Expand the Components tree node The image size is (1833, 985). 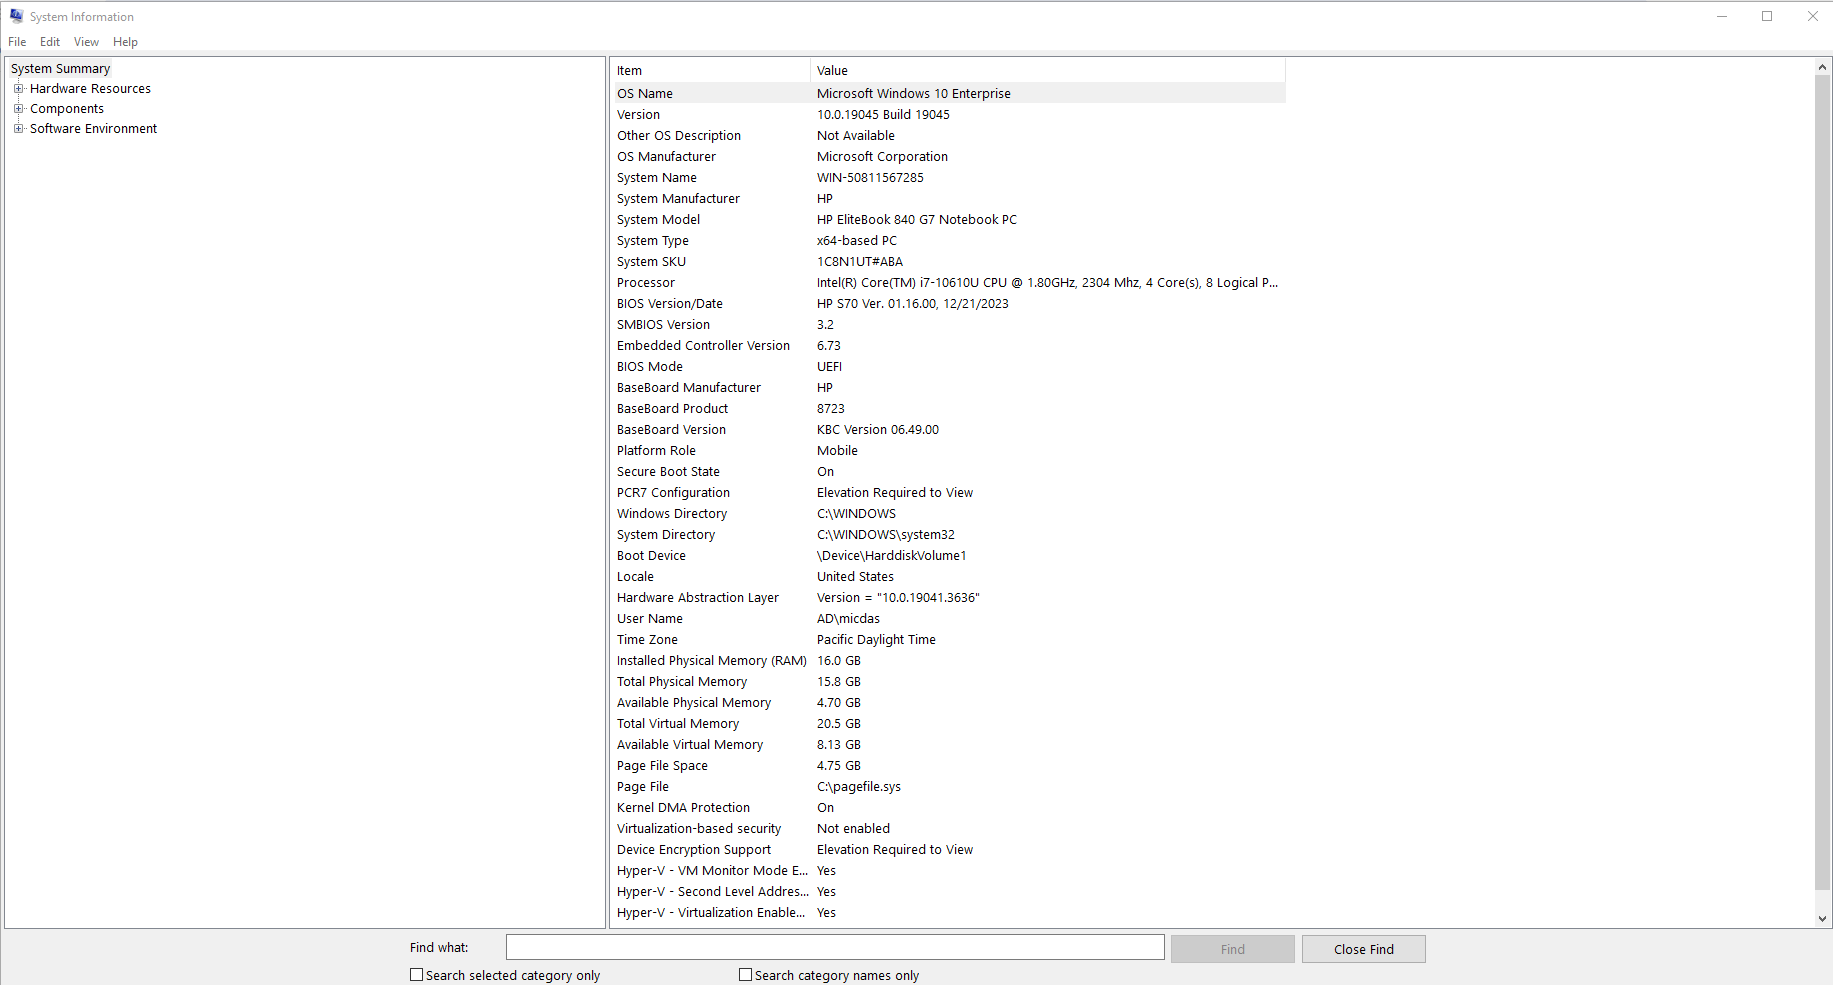coord(18,108)
